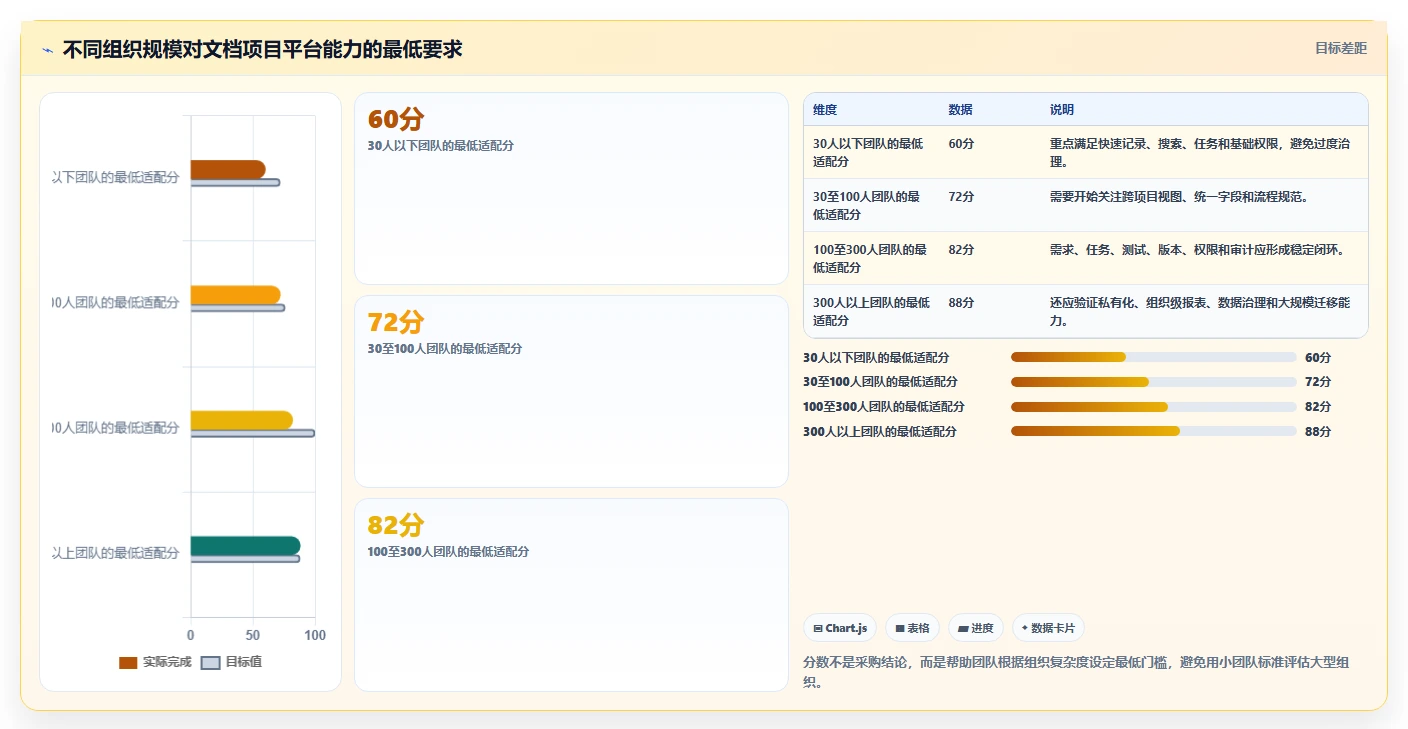This screenshot has height=729, width=1408.
Task: Click the 实际完成 legend color box
Action: (x=128, y=663)
